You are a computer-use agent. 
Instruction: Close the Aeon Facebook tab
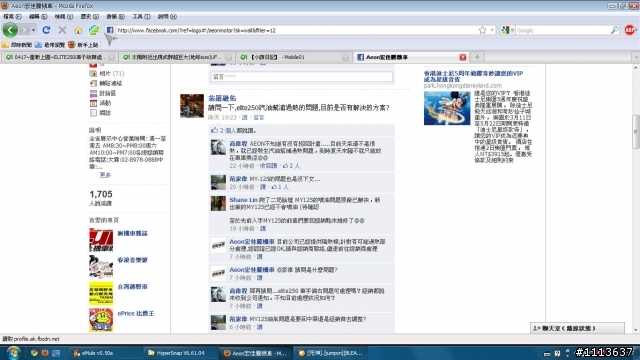(462, 57)
